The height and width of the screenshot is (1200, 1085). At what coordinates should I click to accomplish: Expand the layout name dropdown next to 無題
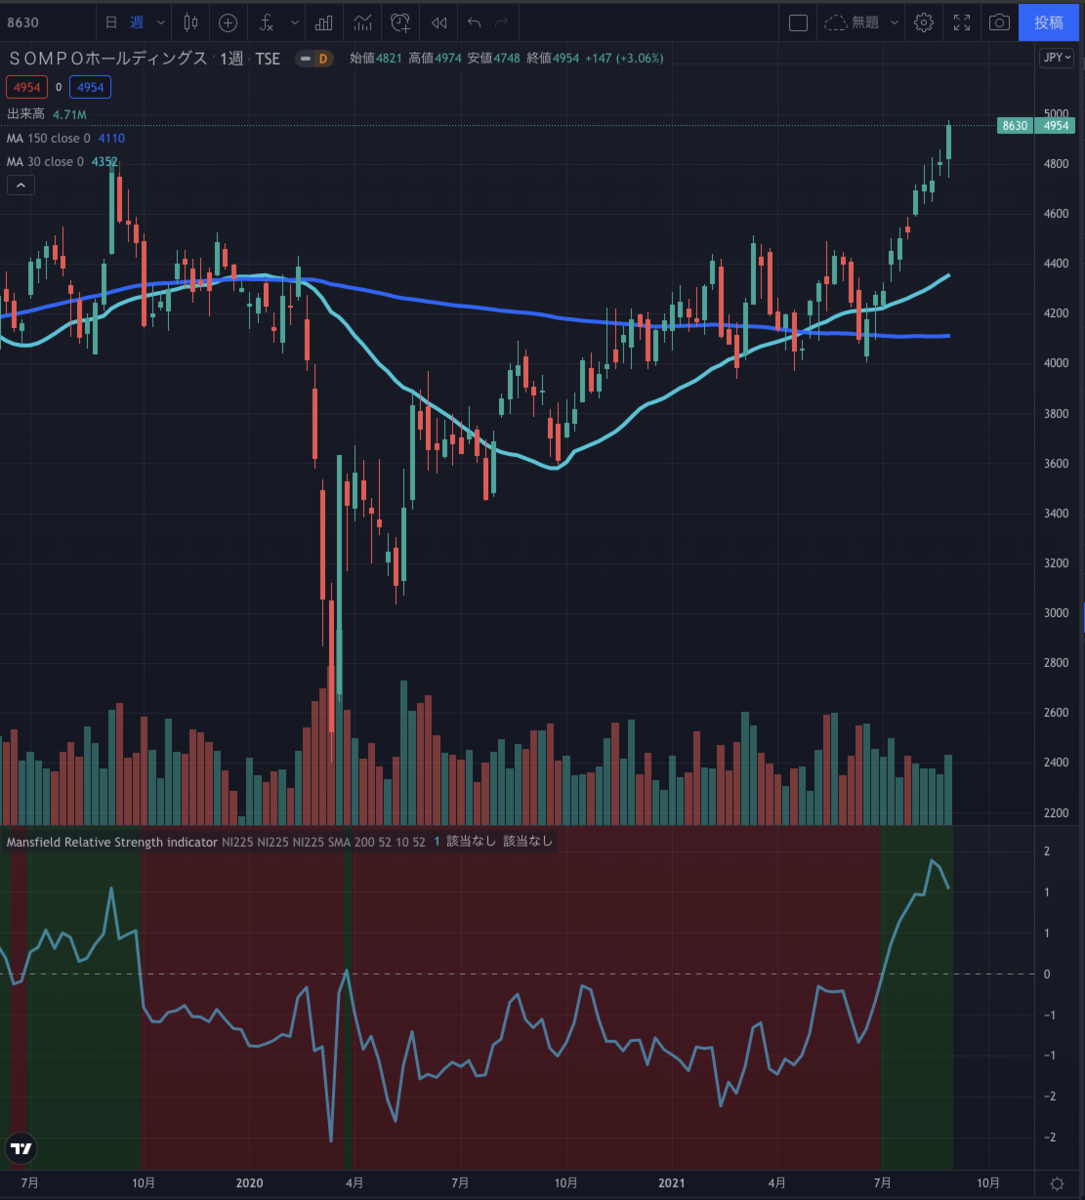(894, 22)
